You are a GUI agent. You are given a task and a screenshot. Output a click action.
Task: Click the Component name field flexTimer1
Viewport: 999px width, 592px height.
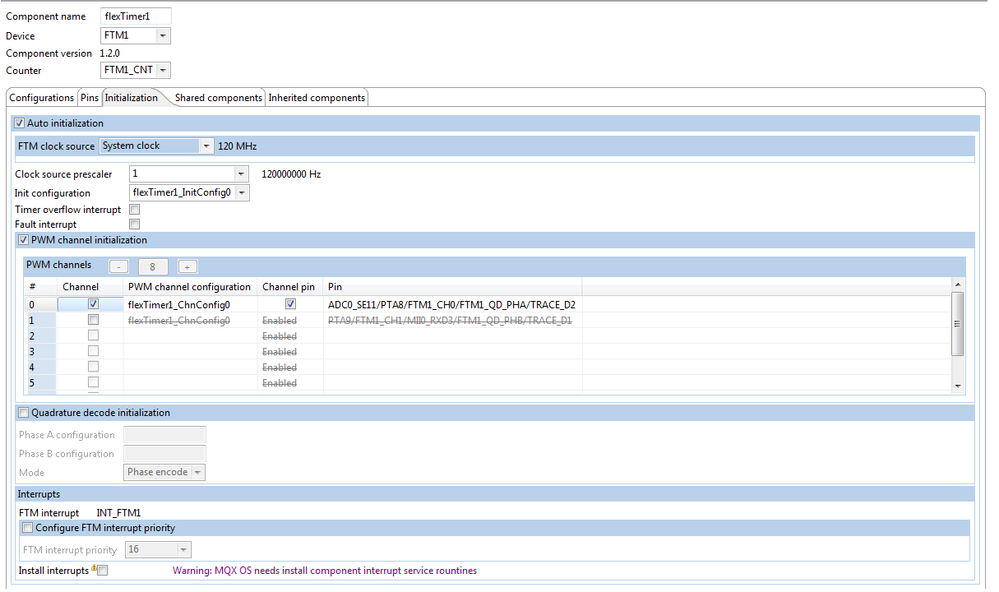[136, 17]
